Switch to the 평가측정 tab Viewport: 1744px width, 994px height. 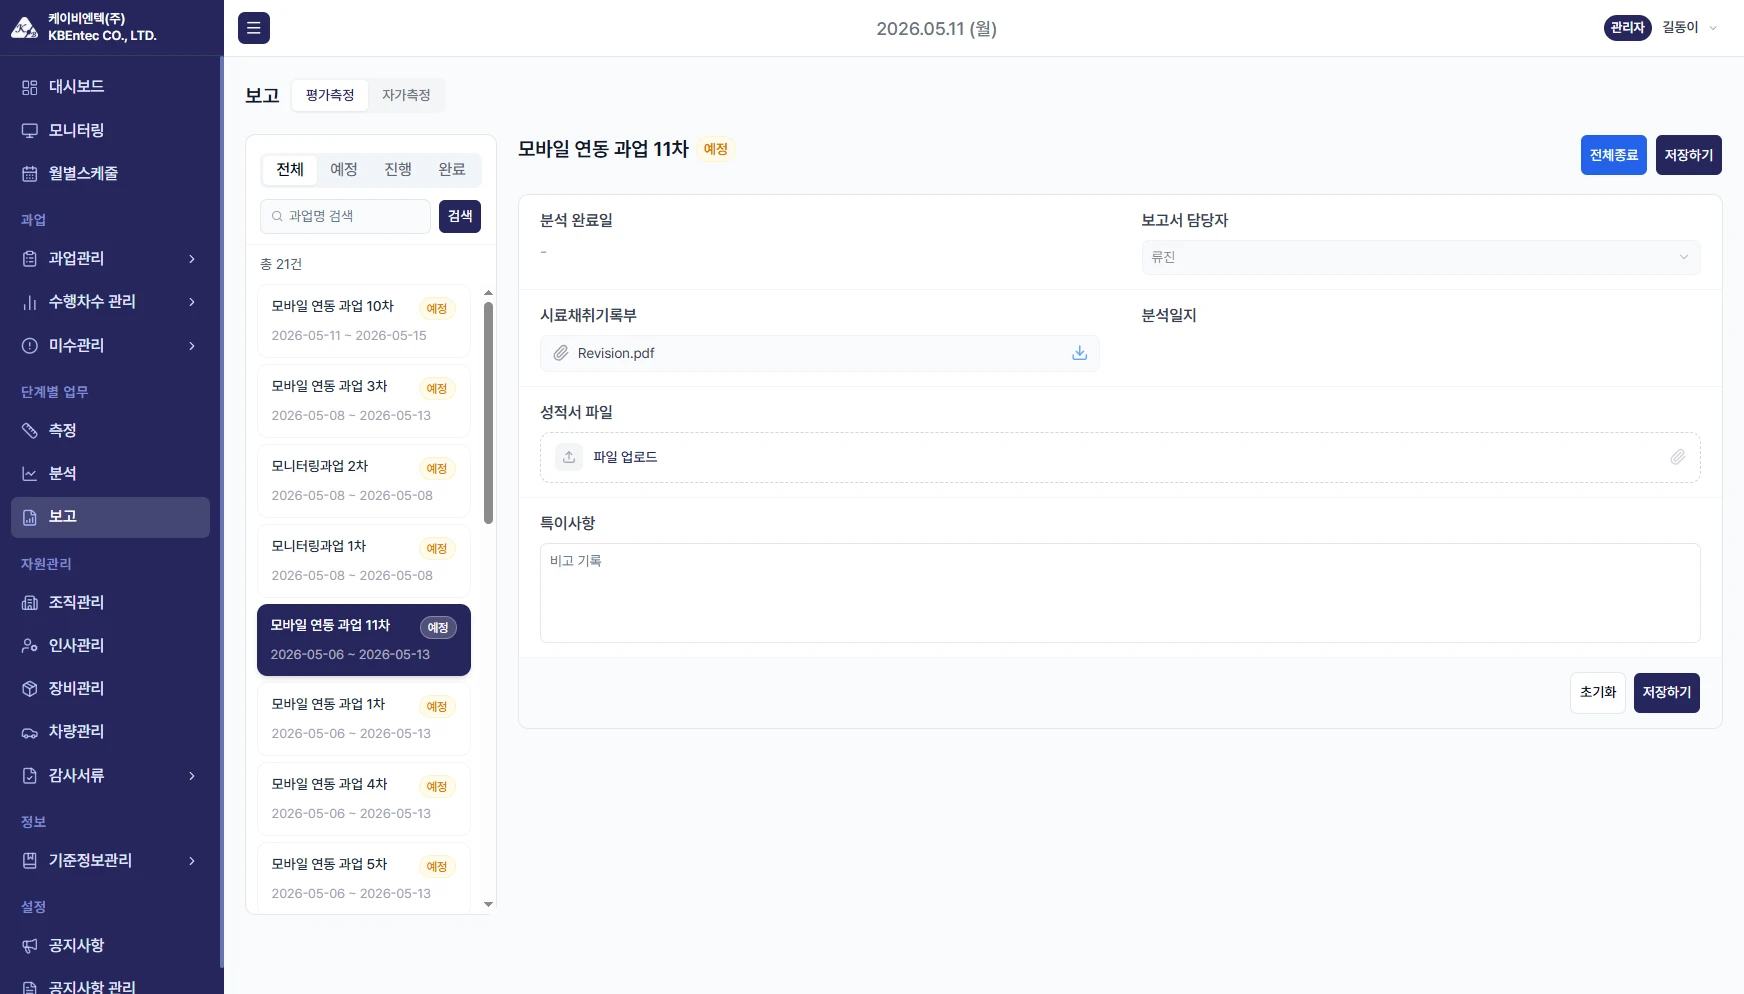pyautogui.click(x=330, y=95)
